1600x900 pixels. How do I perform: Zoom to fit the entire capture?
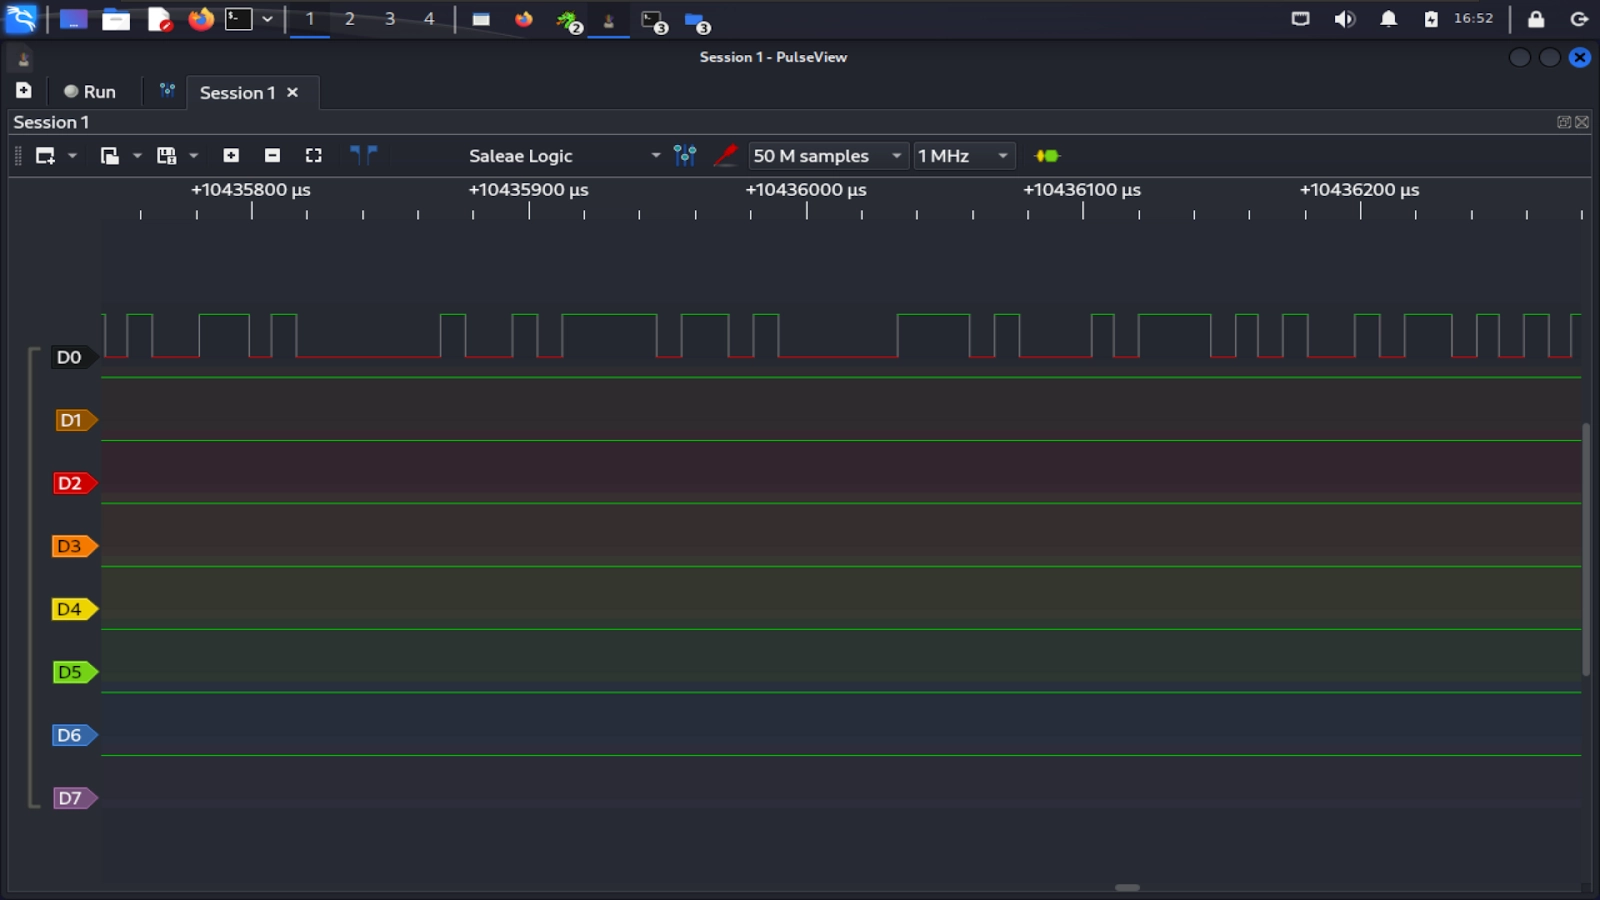coord(313,155)
